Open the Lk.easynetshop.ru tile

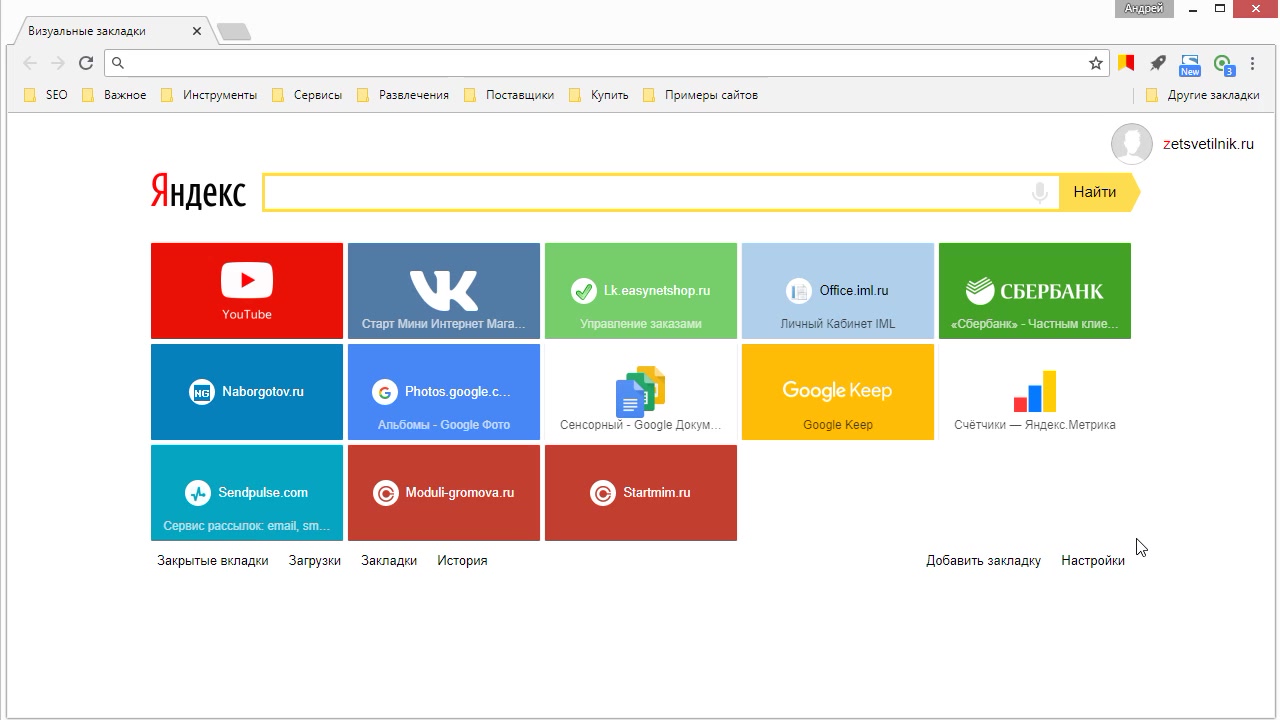tap(641, 291)
